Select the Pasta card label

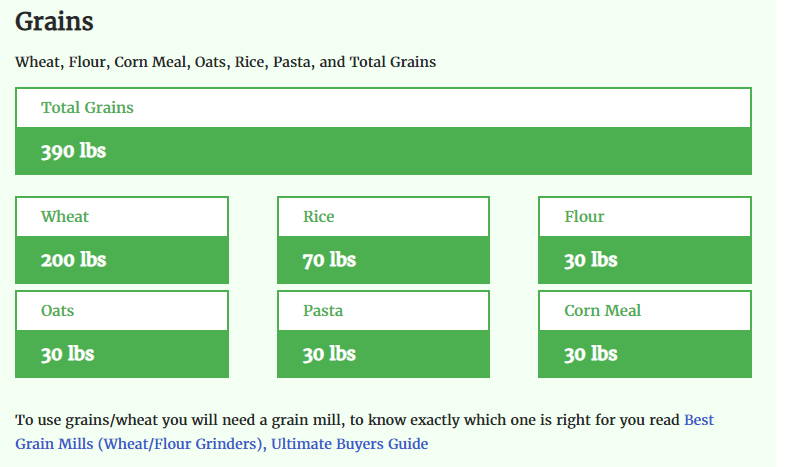(323, 311)
